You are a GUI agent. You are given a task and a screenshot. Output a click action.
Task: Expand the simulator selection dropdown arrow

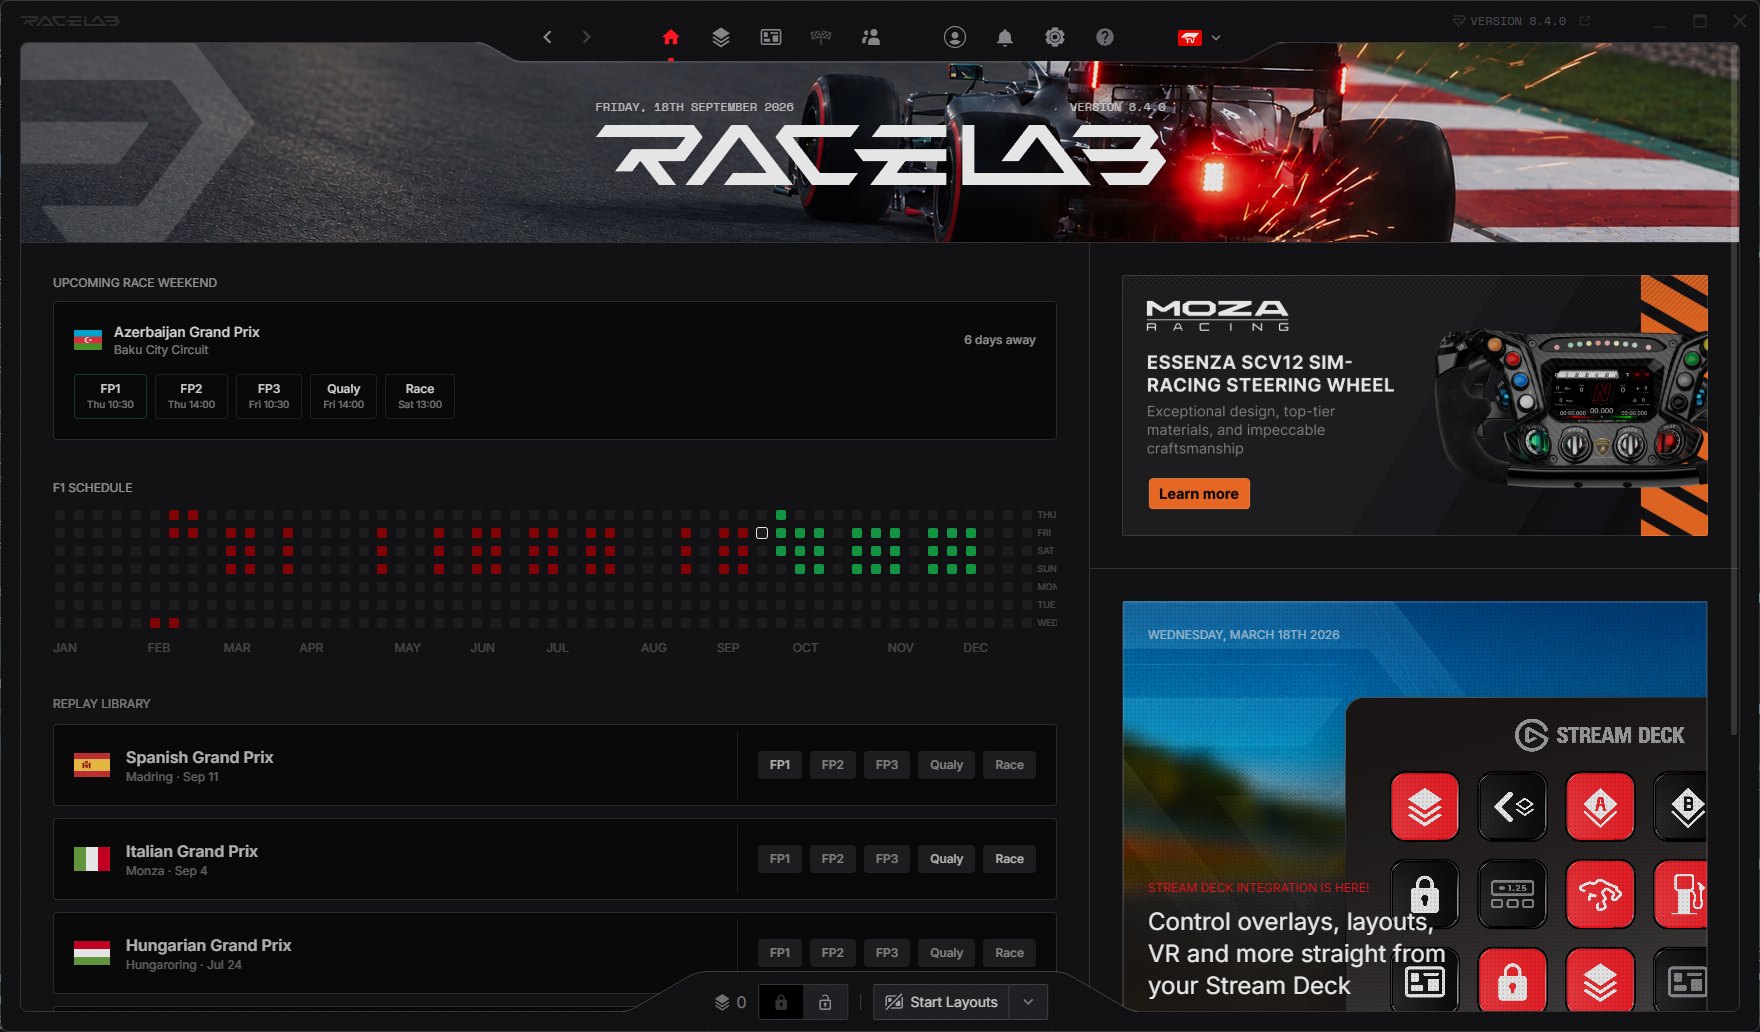click(x=1216, y=38)
